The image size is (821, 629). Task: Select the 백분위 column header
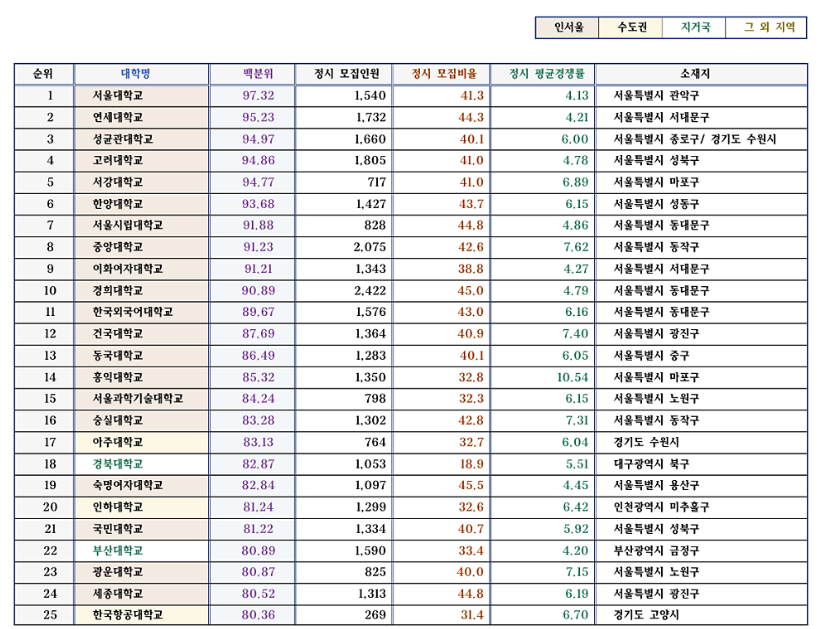click(x=252, y=74)
